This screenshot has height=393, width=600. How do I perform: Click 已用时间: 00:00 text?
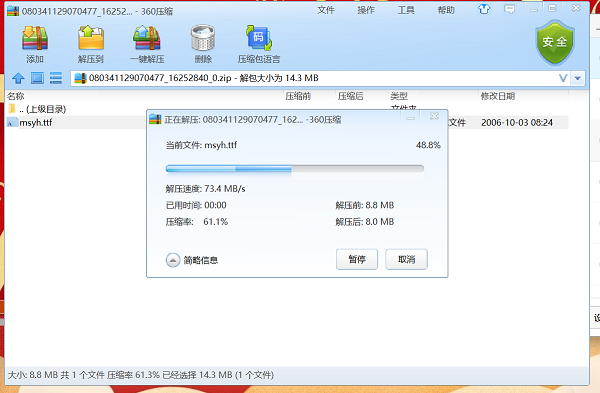point(196,205)
